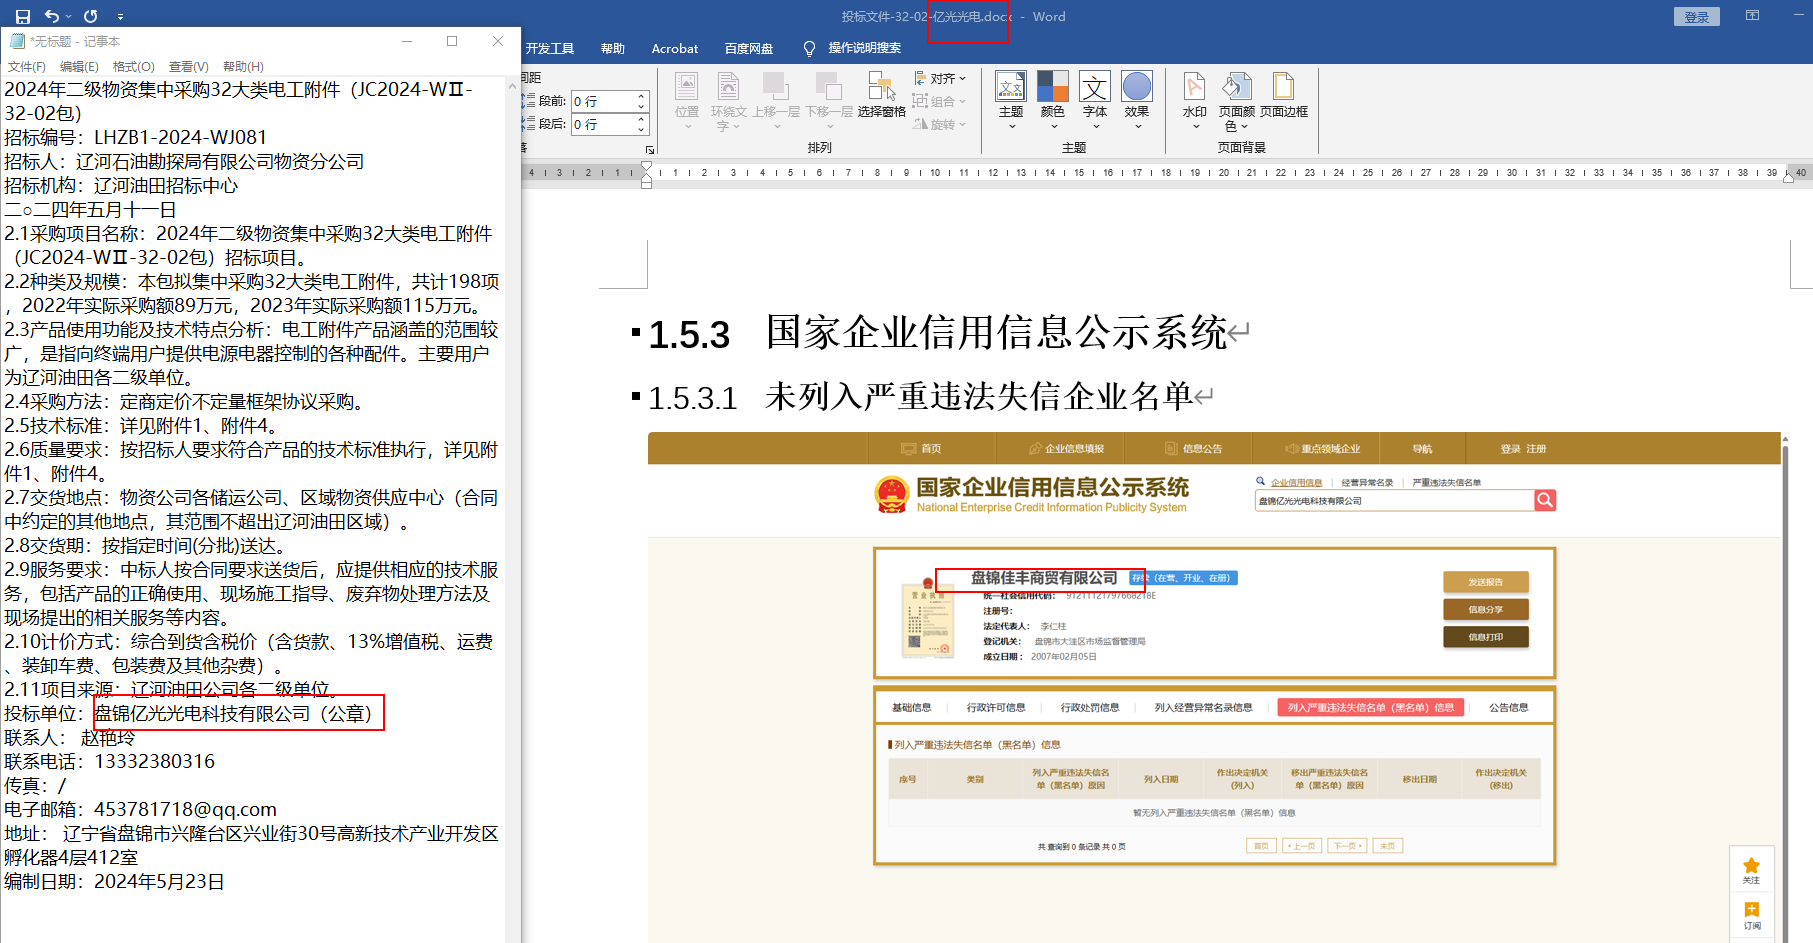Open the 主题 themes gallery

[1011, 100]
